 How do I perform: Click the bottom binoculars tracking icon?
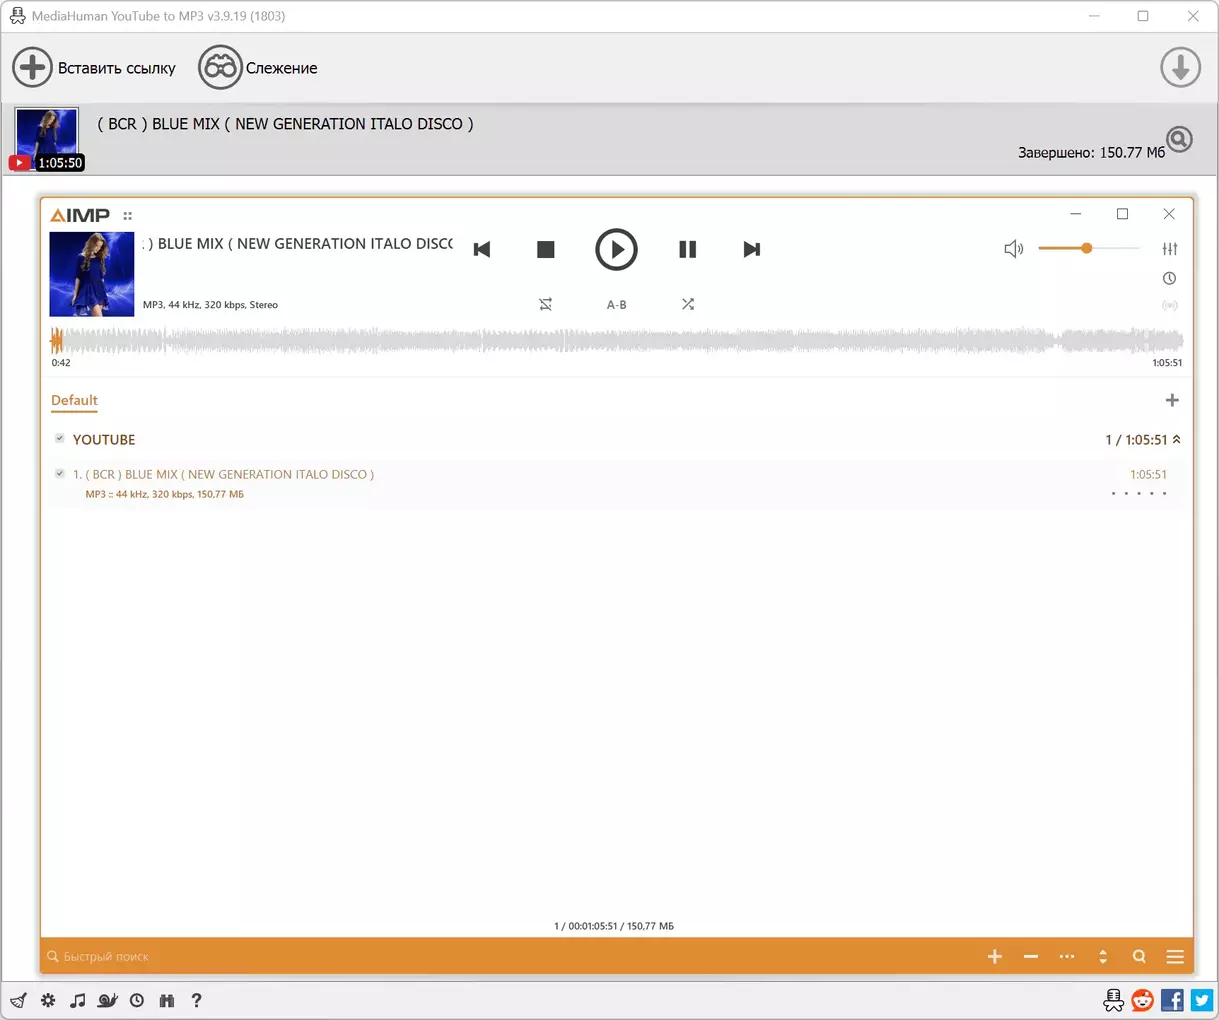[x=167, y=1000]
